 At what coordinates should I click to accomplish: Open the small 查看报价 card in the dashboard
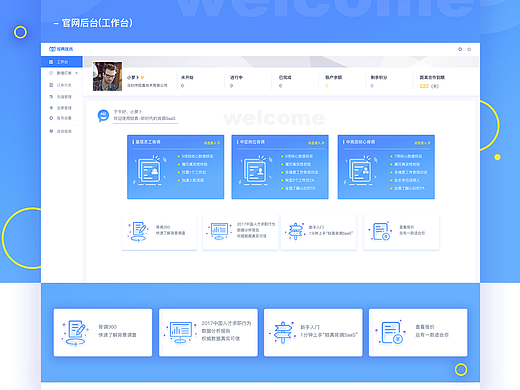[401, 232]
